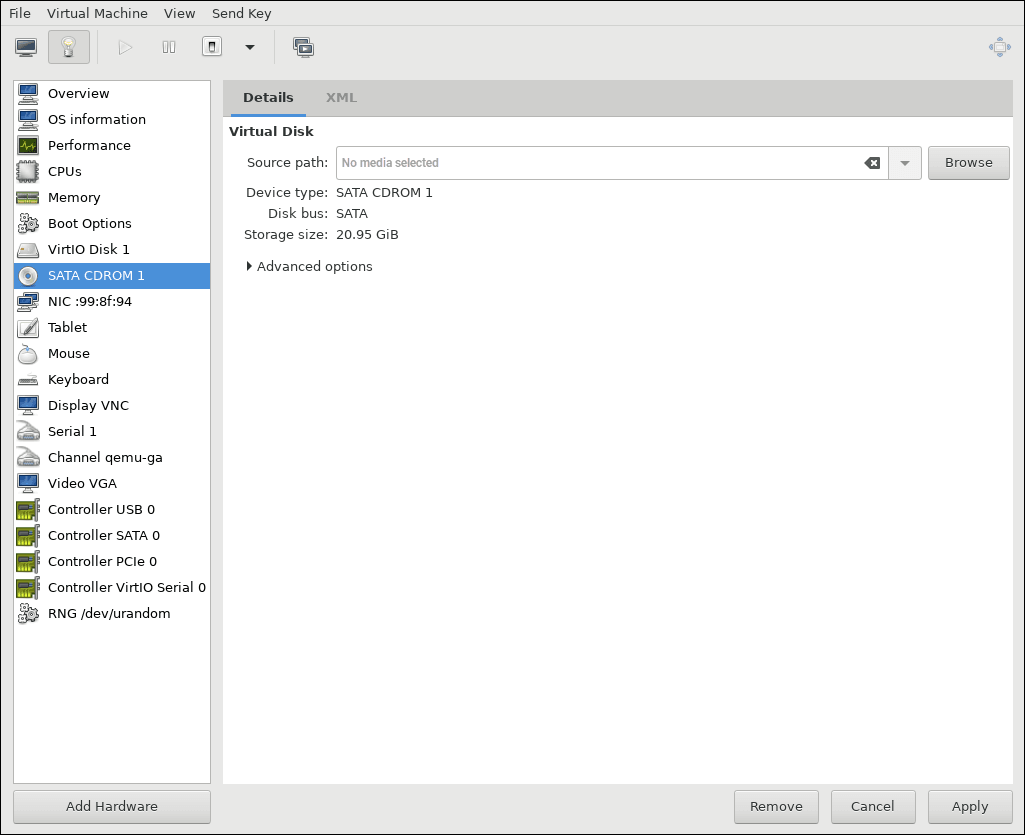Select Controller PCIe 0 card icon
The height and width of the screenshot is (835, 1025).
[28, 562]
